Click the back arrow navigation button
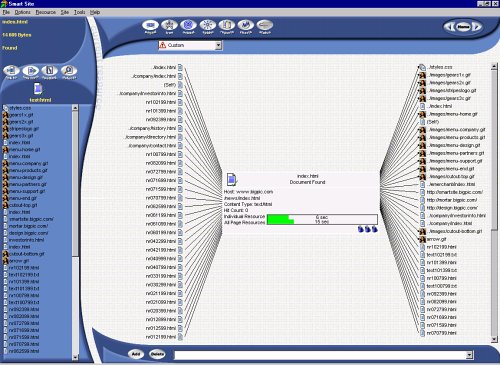This screenshot has height=365, width=500. click(450, 27)
